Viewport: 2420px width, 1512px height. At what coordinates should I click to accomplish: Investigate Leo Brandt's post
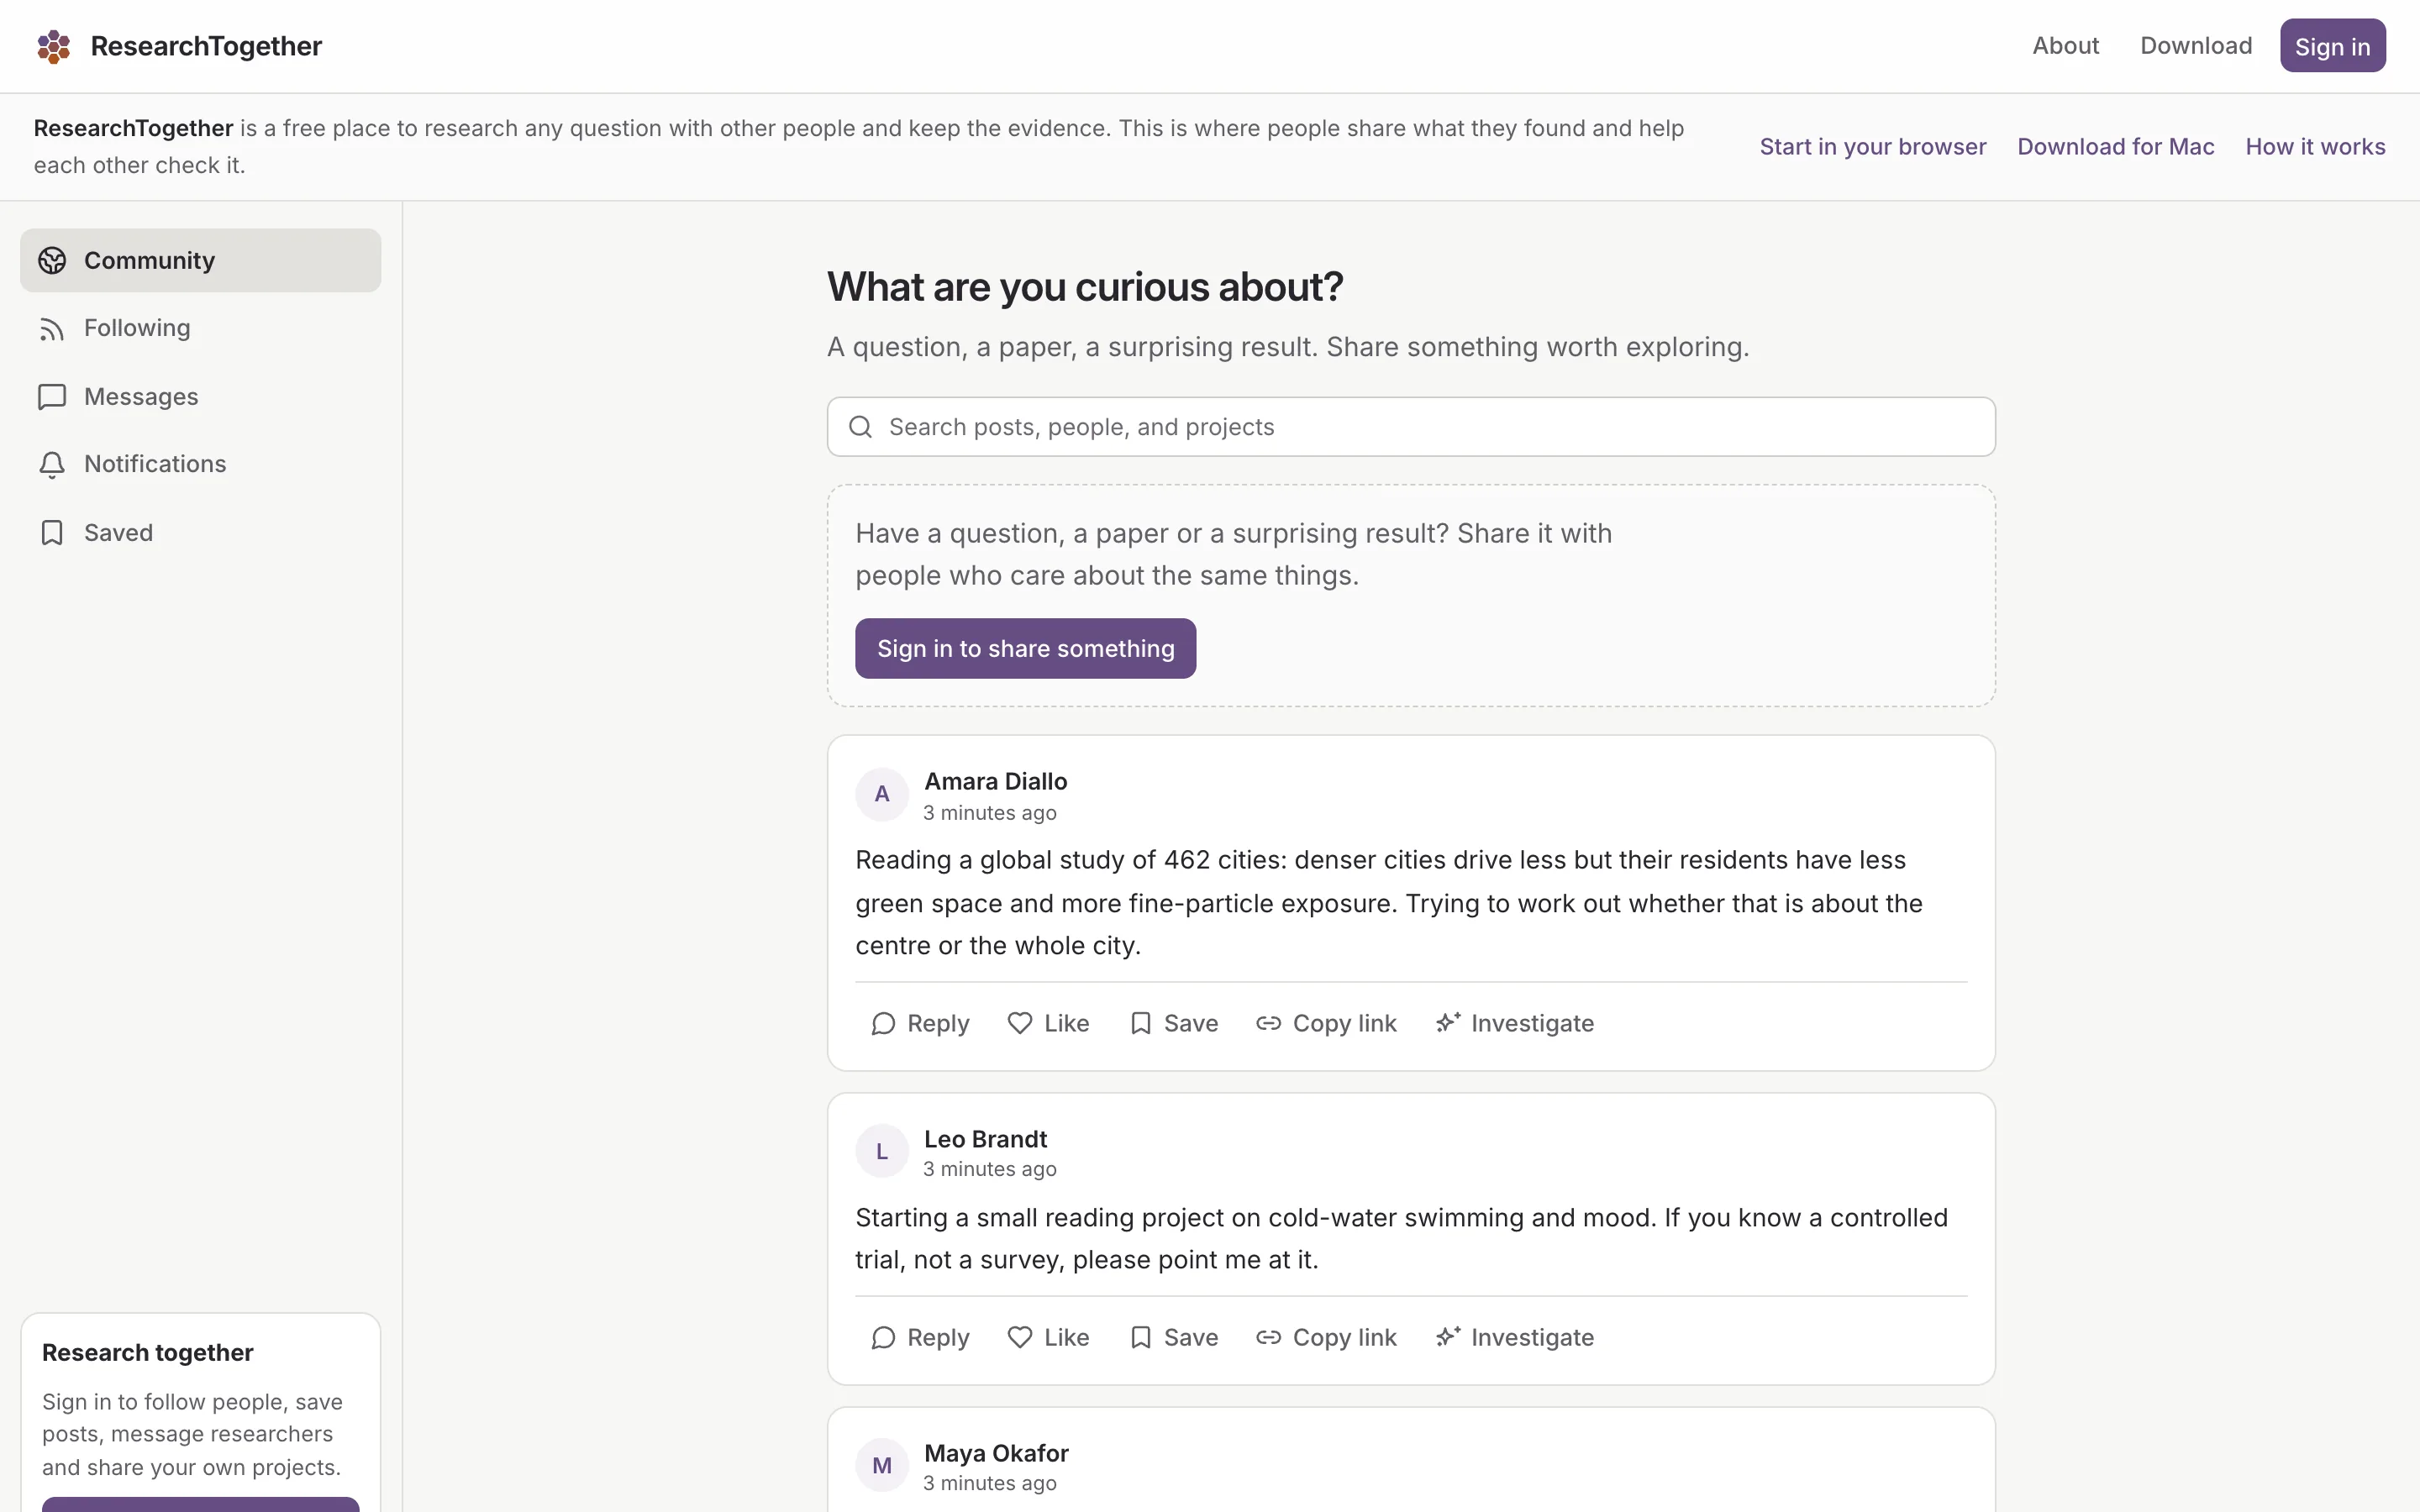click(x=1514, y=1337)
